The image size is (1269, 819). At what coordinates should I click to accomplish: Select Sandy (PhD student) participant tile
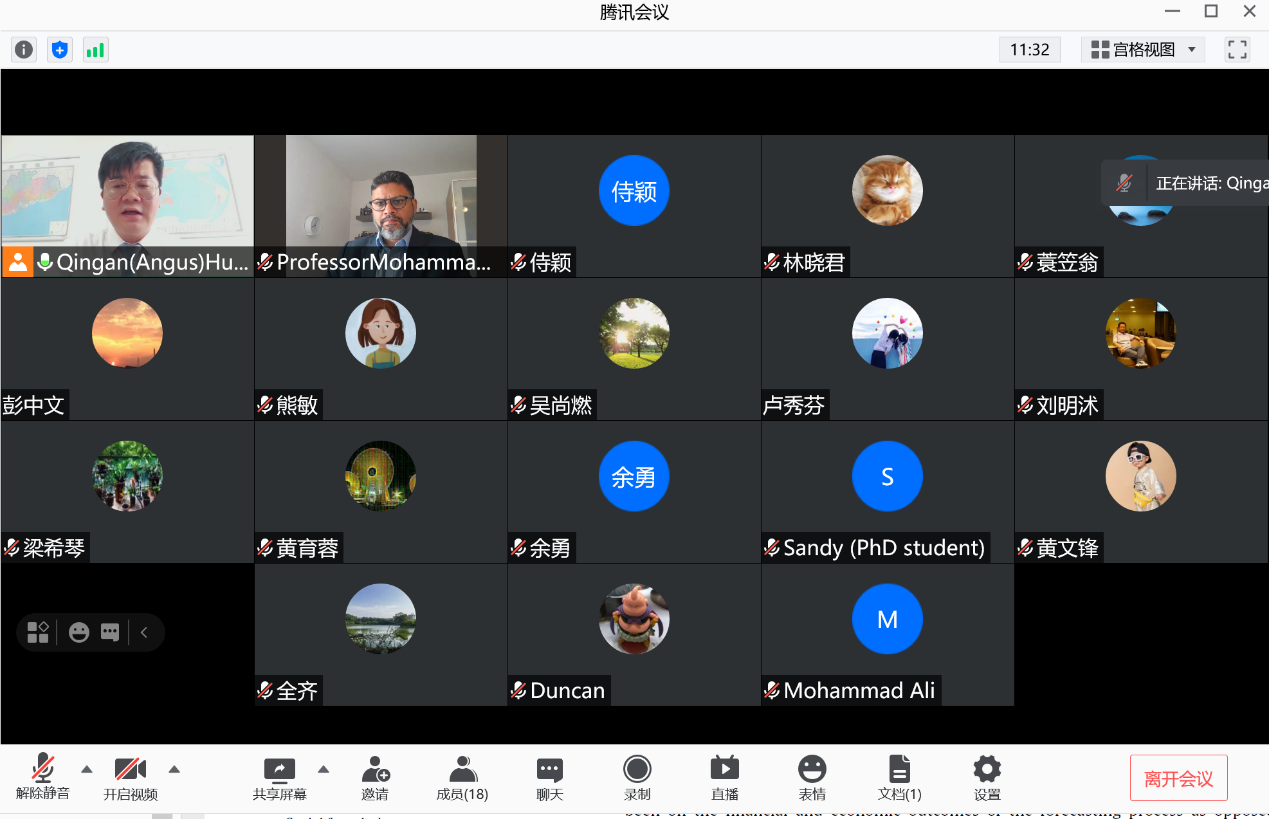click(x=887, y=491)
